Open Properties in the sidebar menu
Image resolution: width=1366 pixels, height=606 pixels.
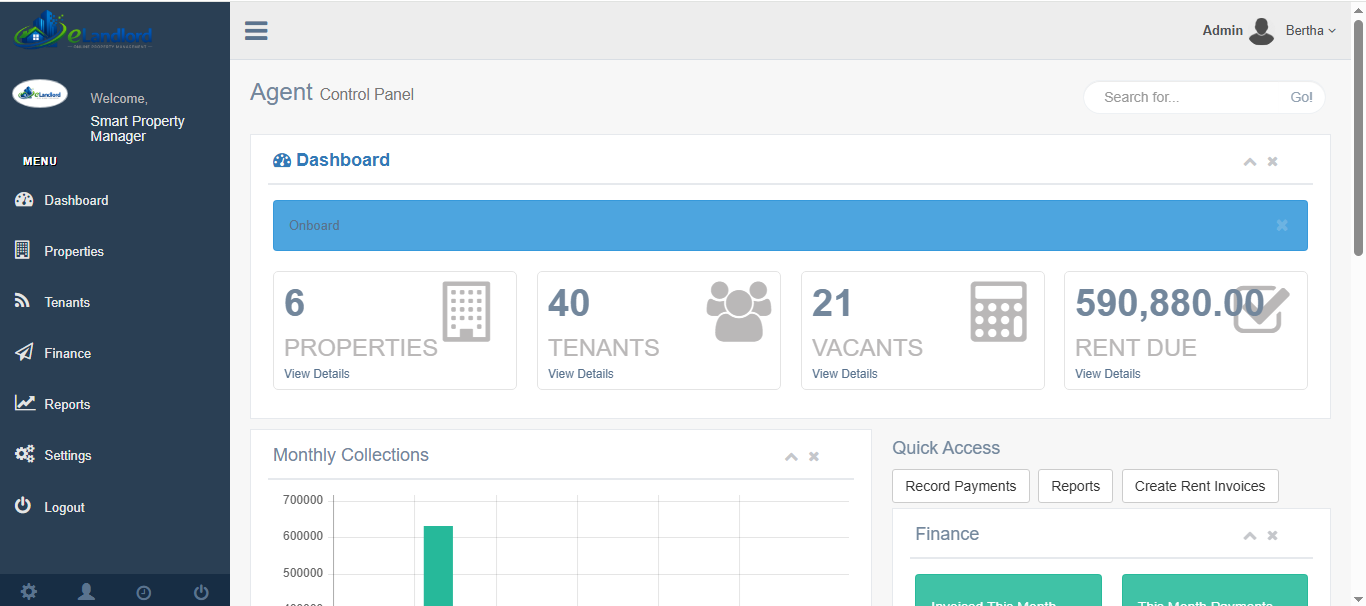pos(73,251)
